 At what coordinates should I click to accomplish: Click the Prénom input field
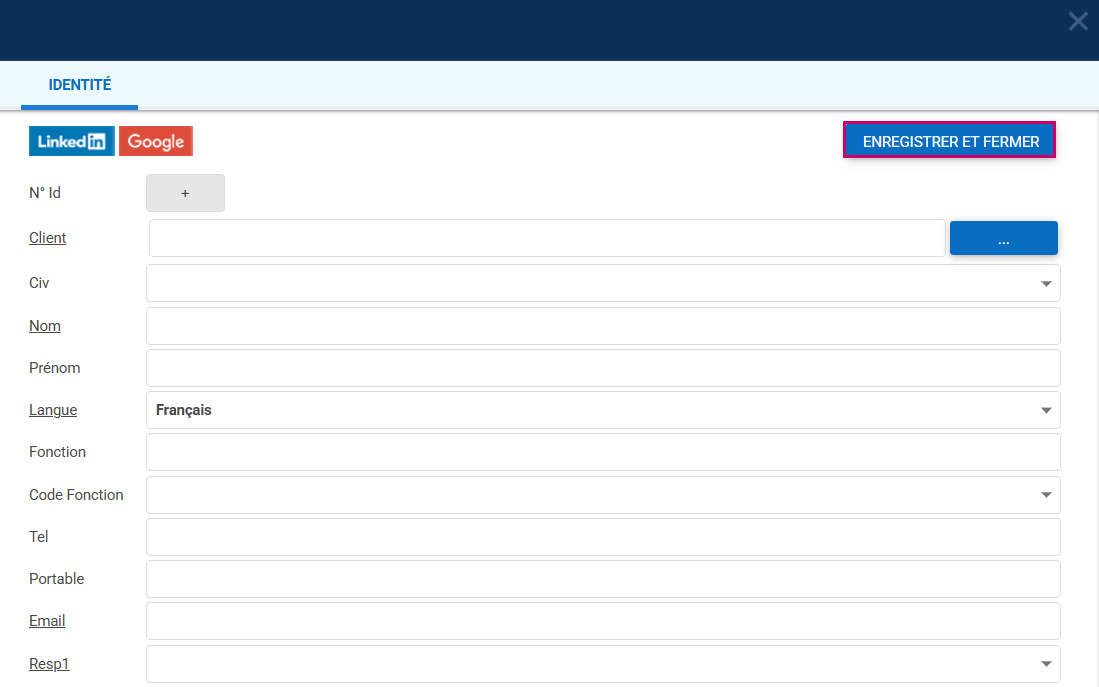click(602, 368)
